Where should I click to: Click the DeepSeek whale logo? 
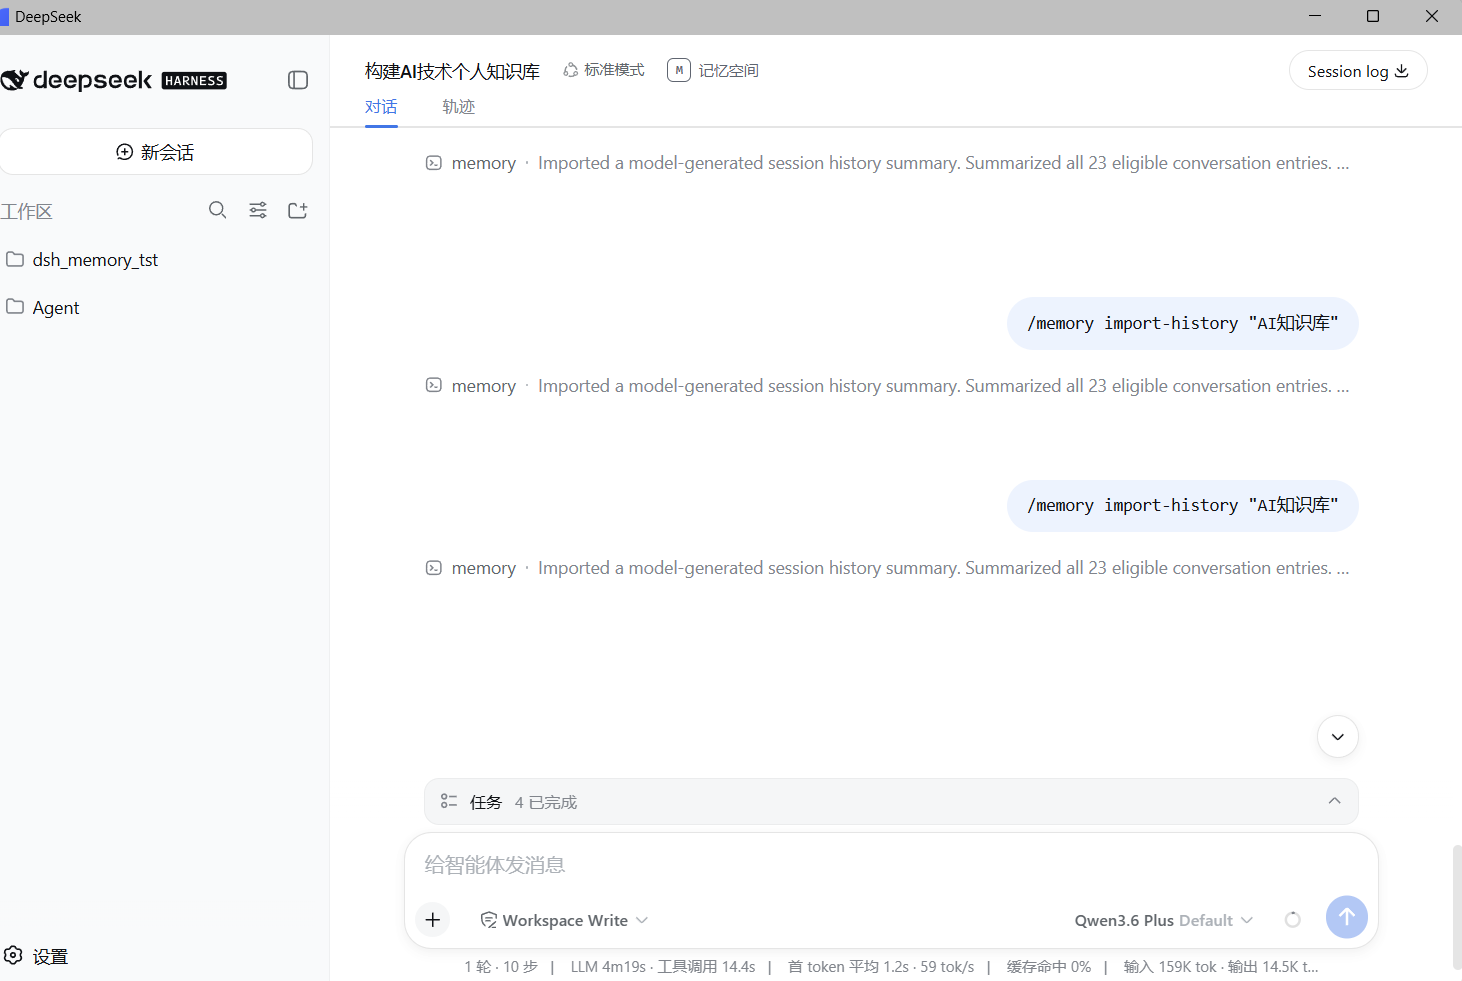[14, 80]
